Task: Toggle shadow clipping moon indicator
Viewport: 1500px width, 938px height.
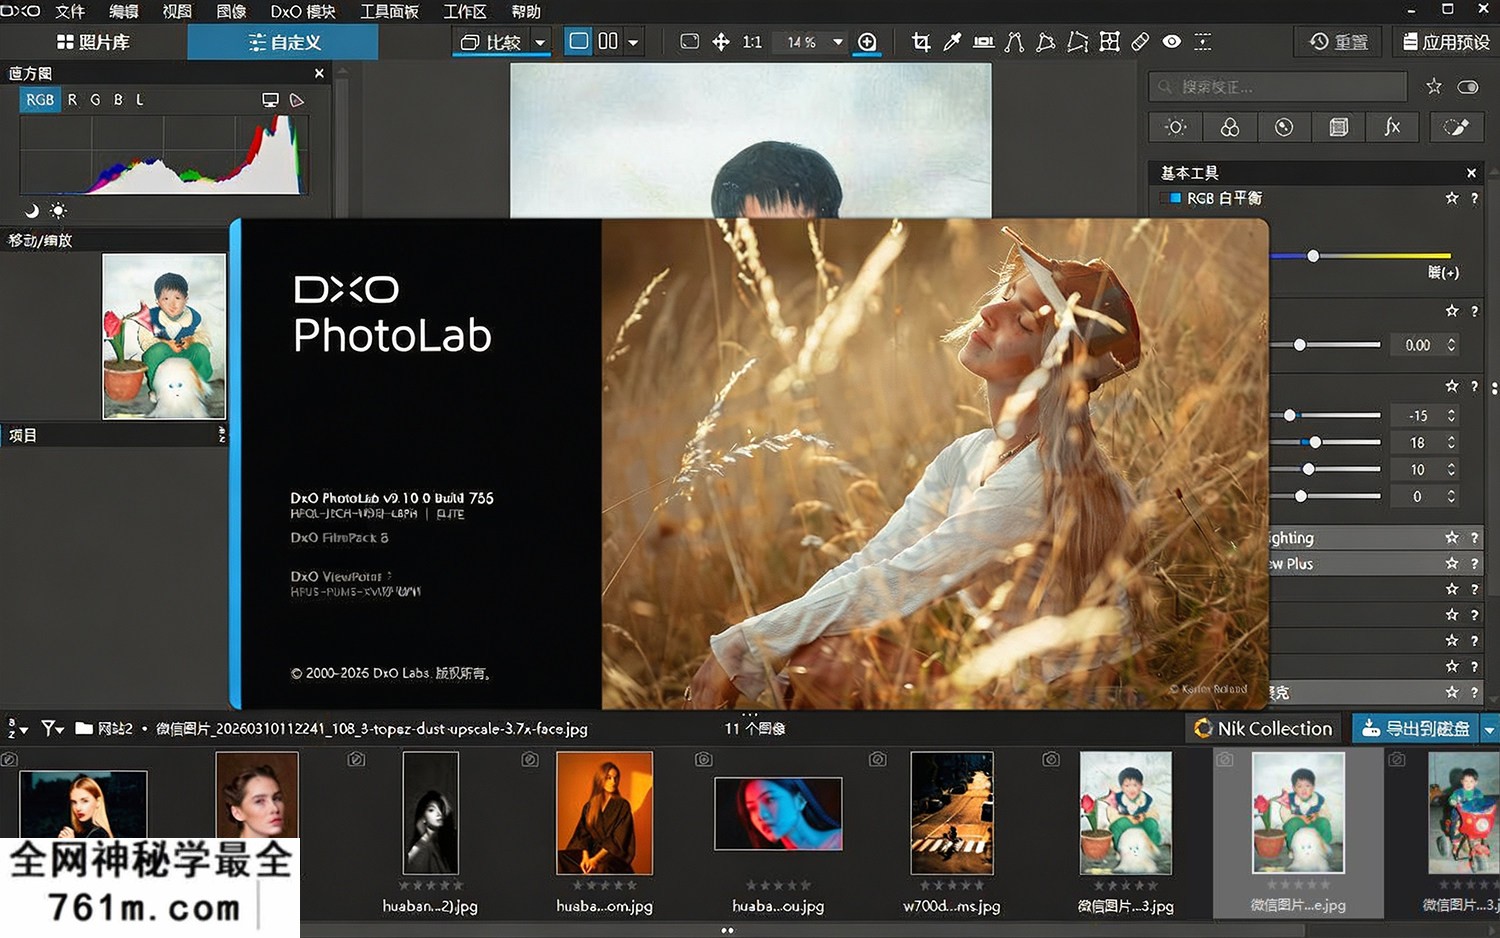Action: click(x=32, y=211)
